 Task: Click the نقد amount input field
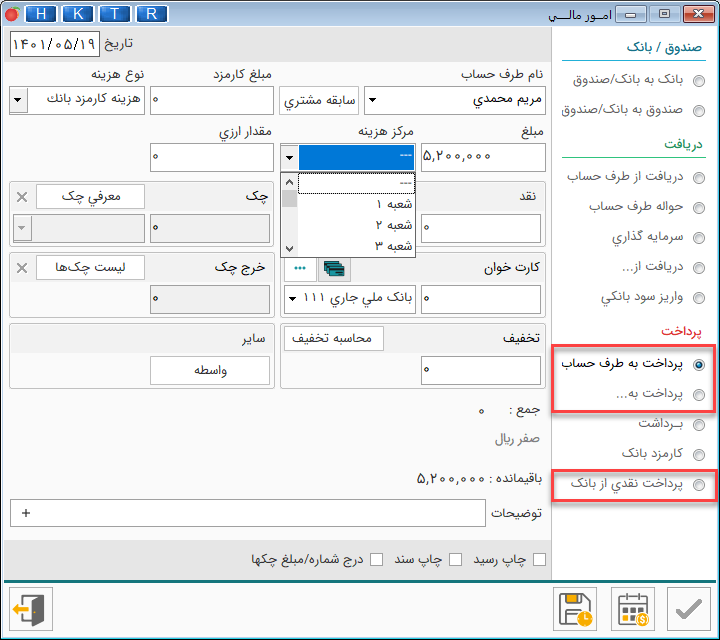[x=481, y=228]
